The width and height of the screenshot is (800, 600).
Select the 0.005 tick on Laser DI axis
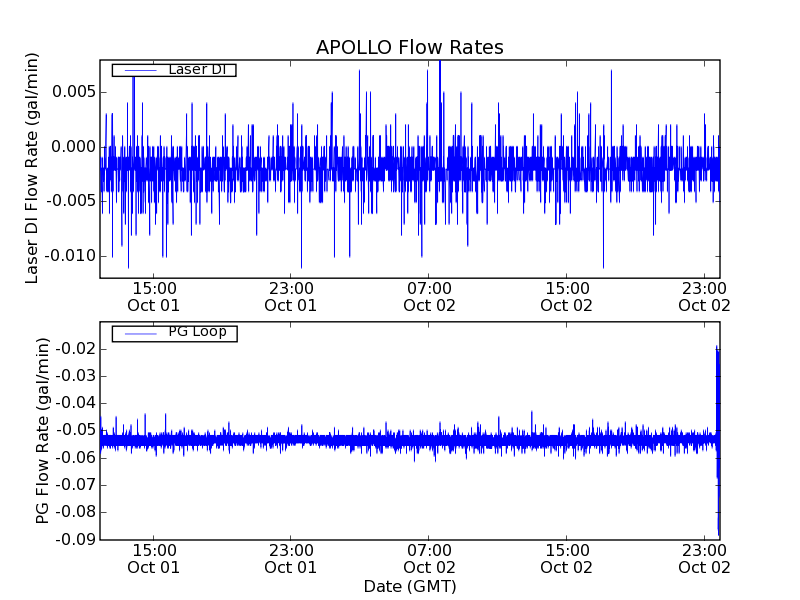(x=74, y=92)
